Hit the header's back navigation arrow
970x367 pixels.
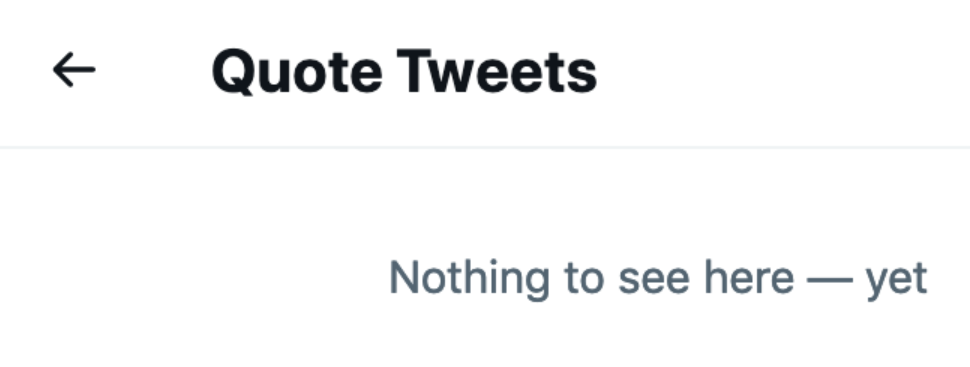pyautogui.click(x=74, y=69)
